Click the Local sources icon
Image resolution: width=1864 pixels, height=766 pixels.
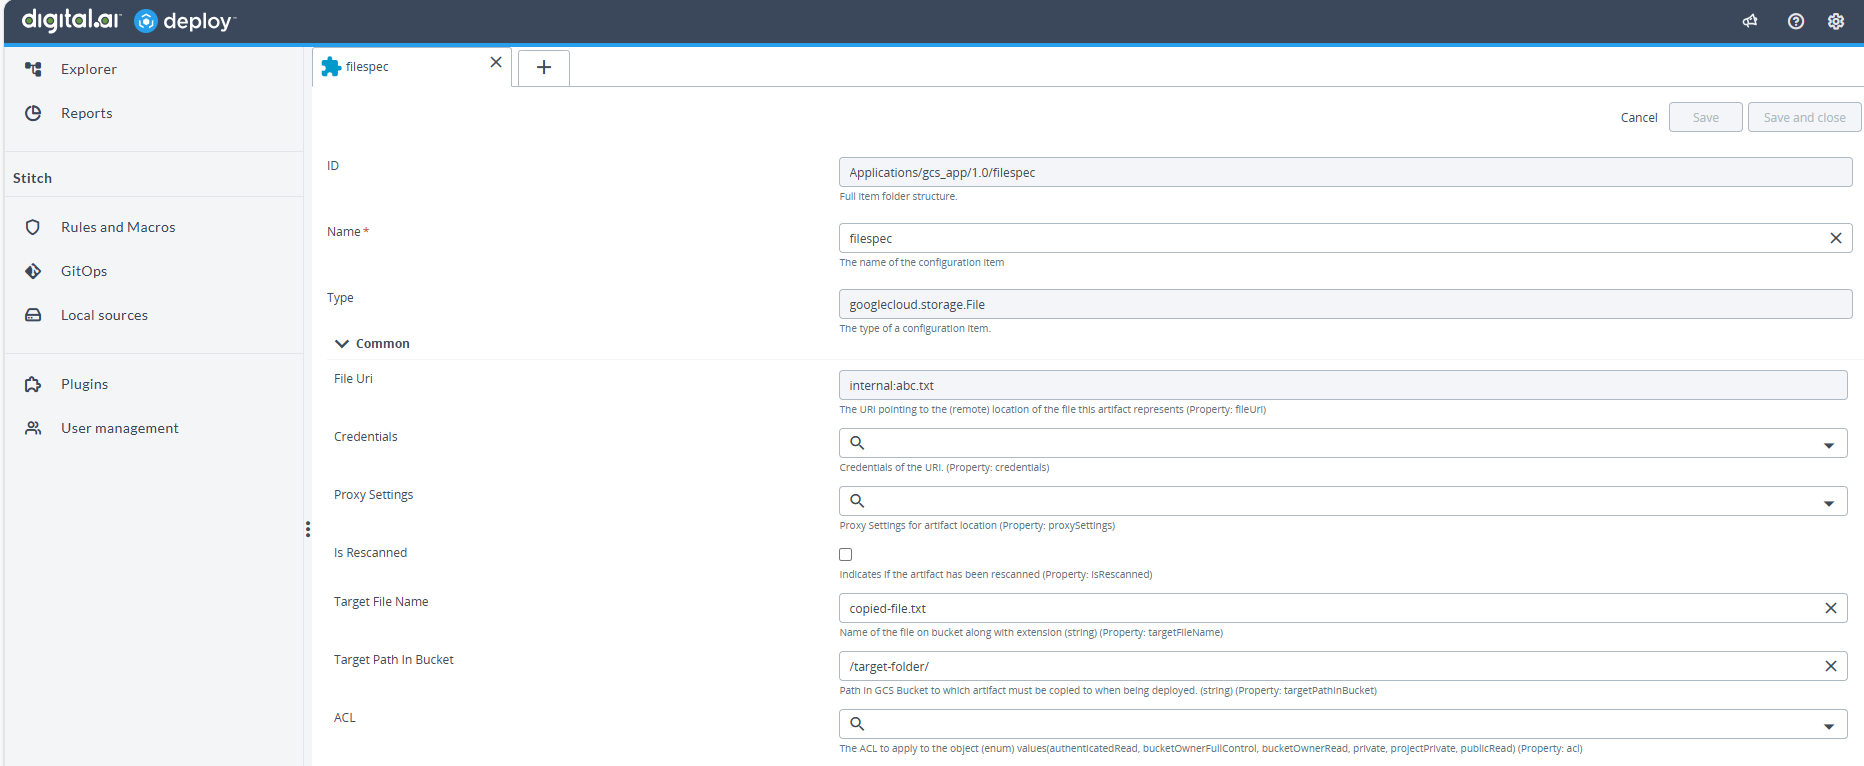pyautogui.click(x=33, y=315)
